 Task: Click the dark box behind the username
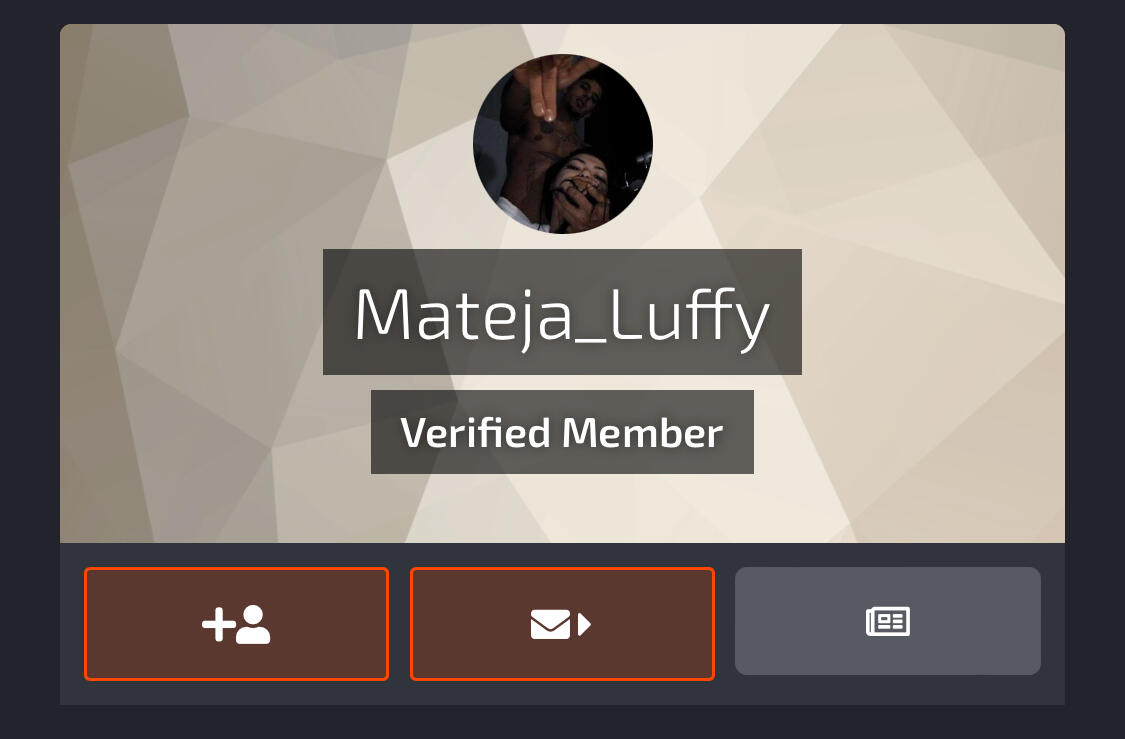click(x=562, y=312)
